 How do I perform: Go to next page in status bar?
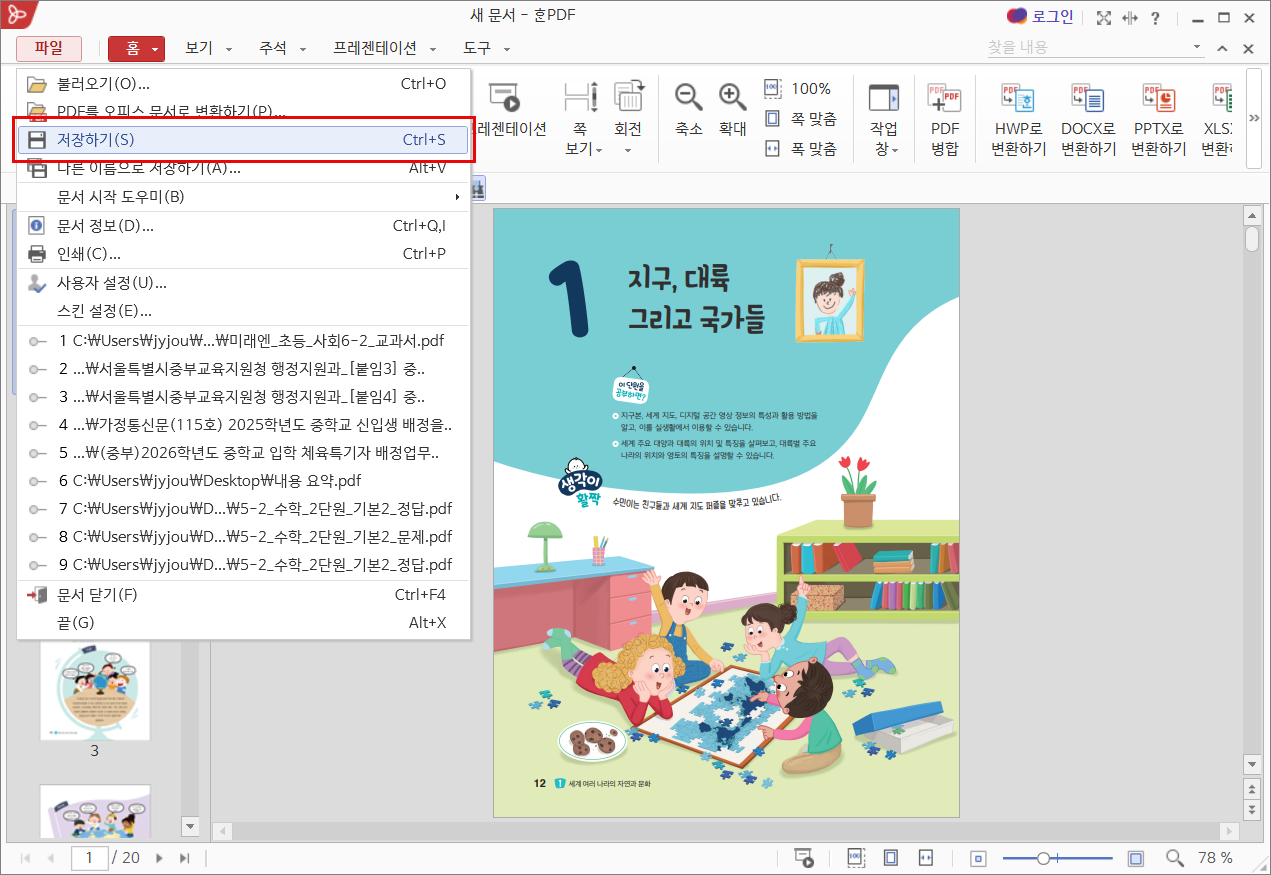coord(159,858)
